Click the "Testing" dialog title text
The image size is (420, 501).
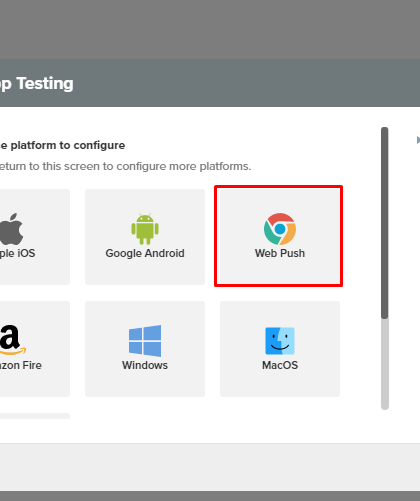[x=45, y=83]
